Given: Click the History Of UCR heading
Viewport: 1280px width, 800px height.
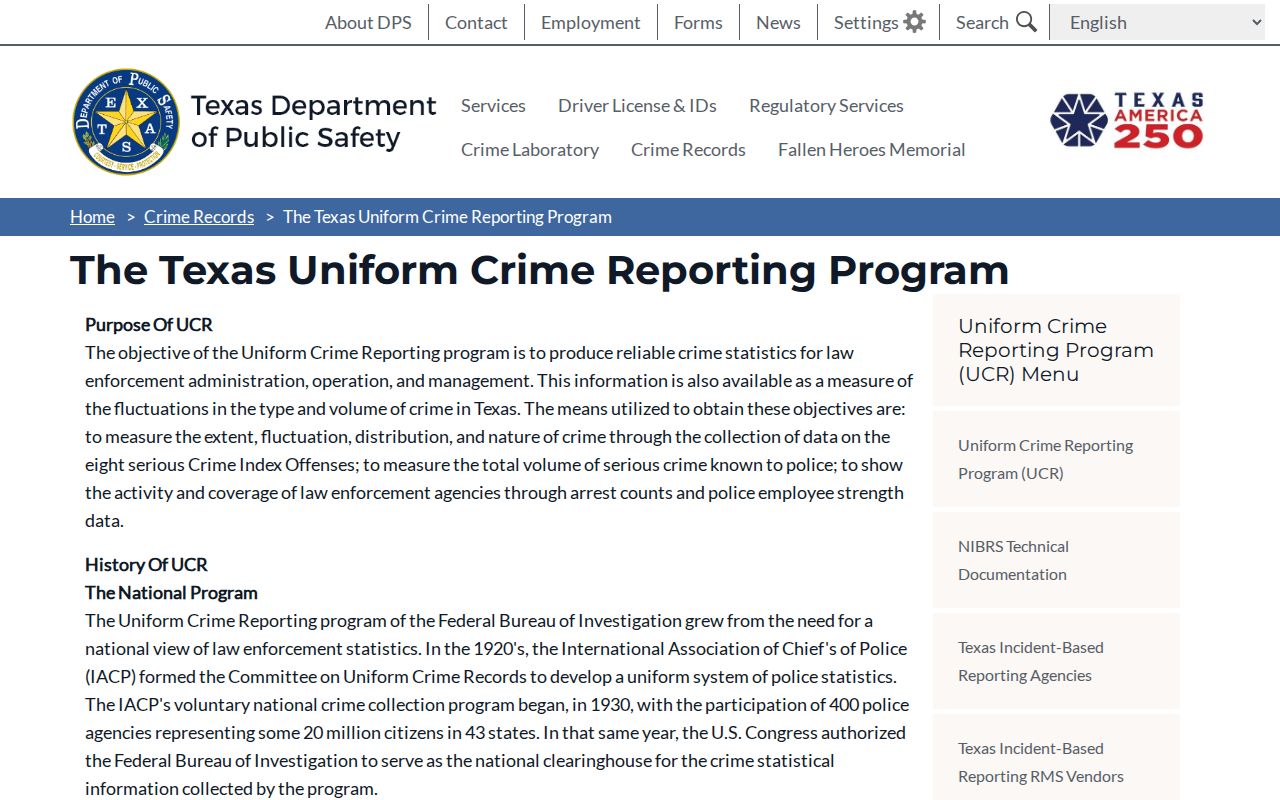Looking at the screenshot, I should (x=146, y=564).
